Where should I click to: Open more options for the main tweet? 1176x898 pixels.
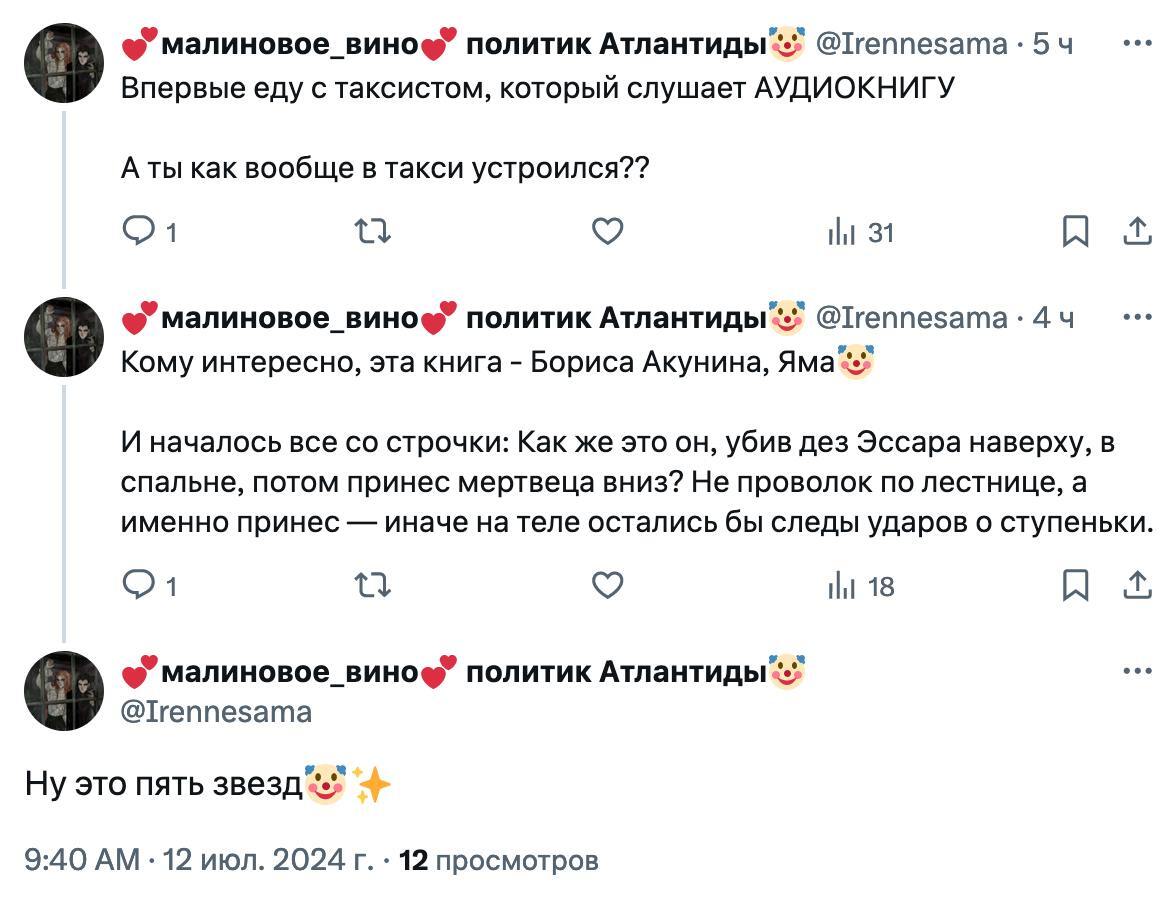coord(1137,671)
